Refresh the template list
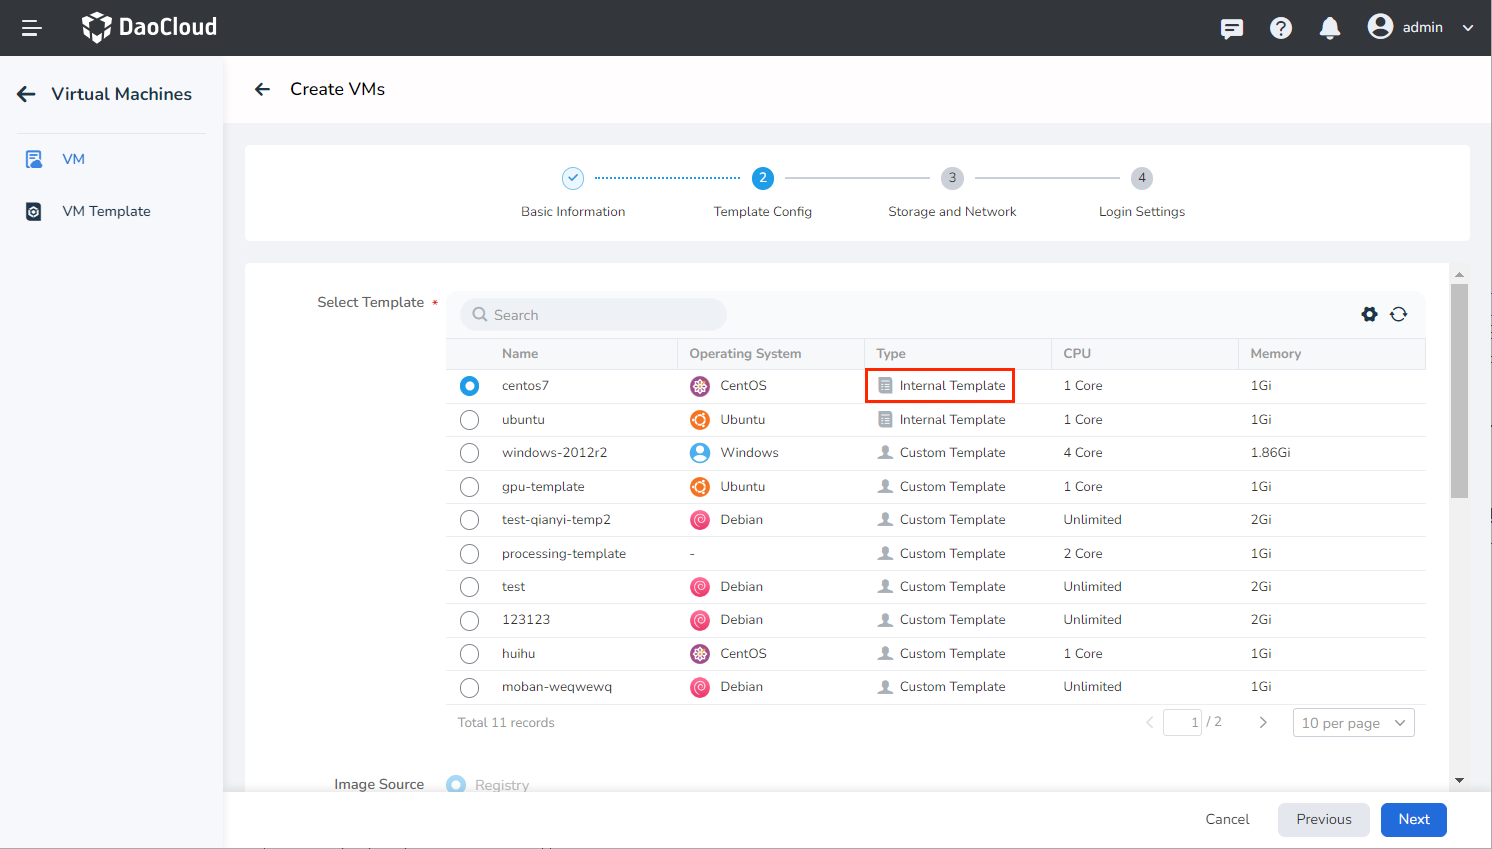1492x849 pixels. (x=1398, y=314)
